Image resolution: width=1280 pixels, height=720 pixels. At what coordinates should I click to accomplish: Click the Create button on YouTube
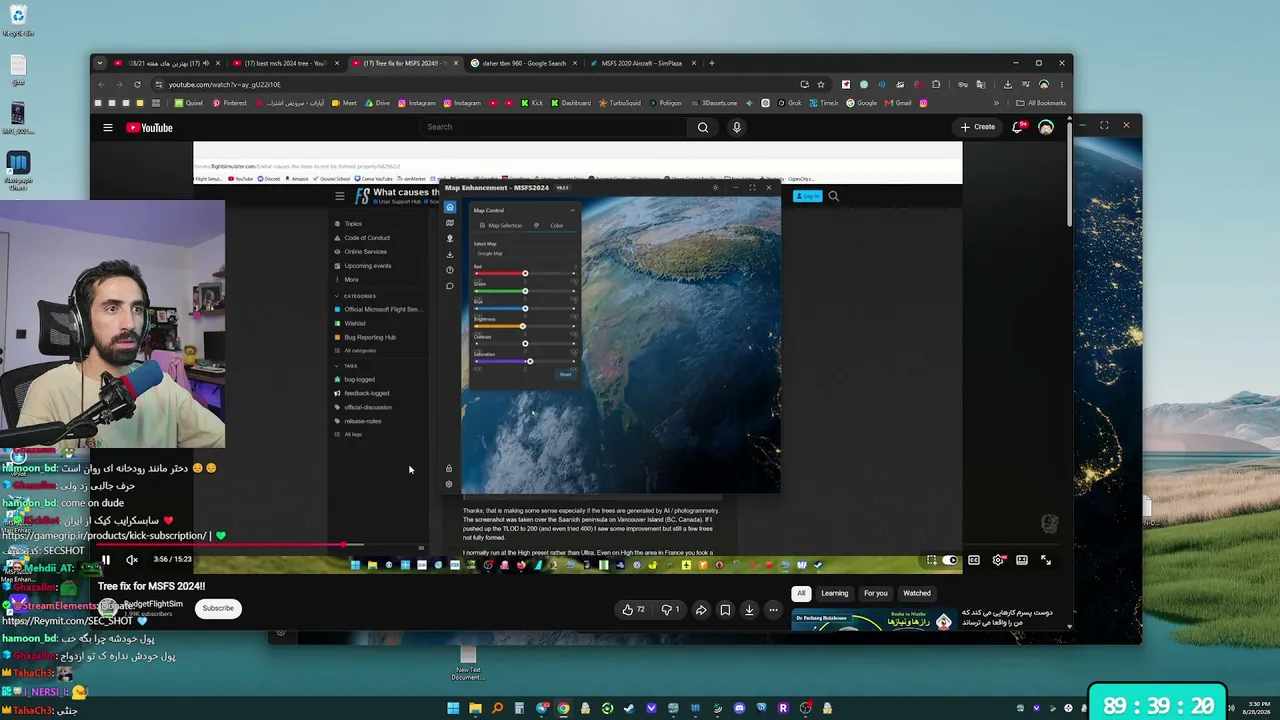(978, 127)
